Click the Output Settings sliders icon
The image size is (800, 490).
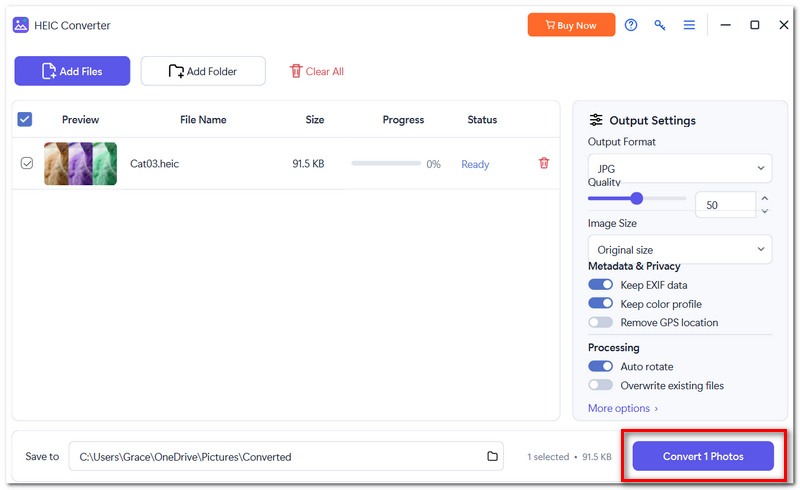tap(596, 120)
